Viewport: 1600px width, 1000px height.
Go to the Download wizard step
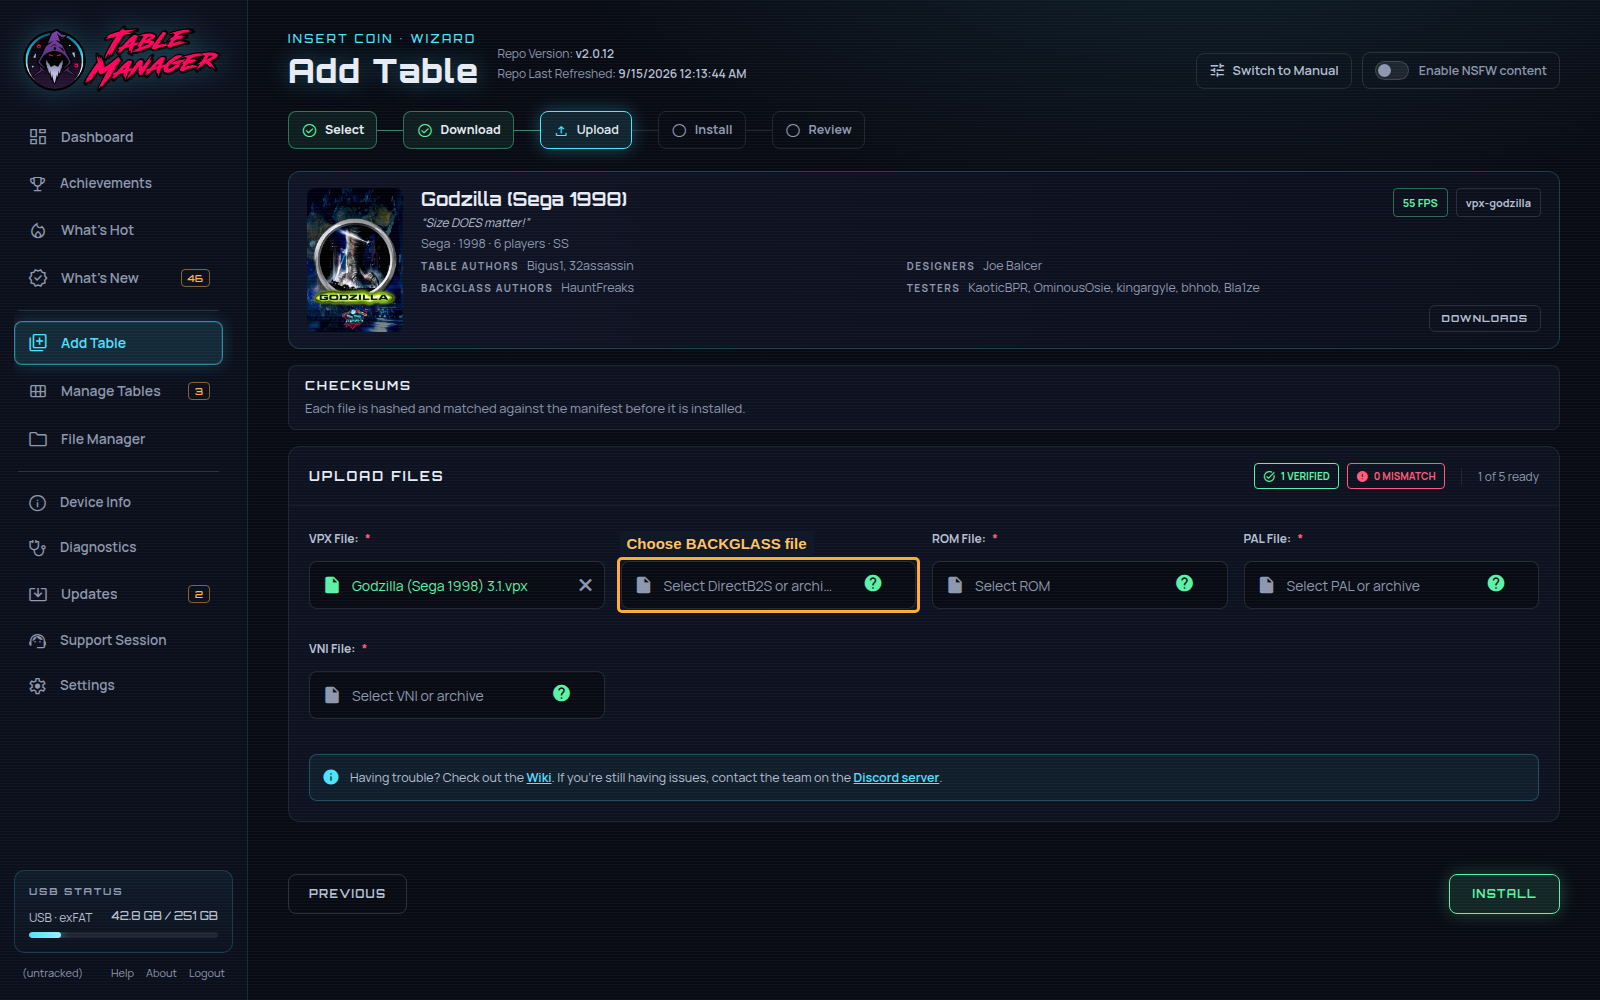coord(458,130)
